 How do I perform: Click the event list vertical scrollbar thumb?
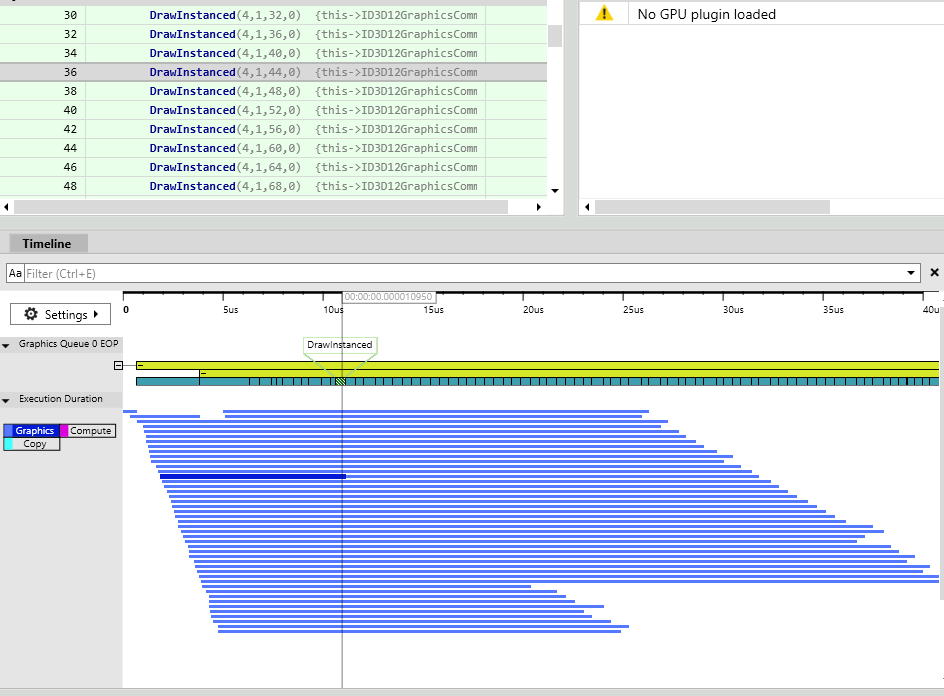pos(555,36)
